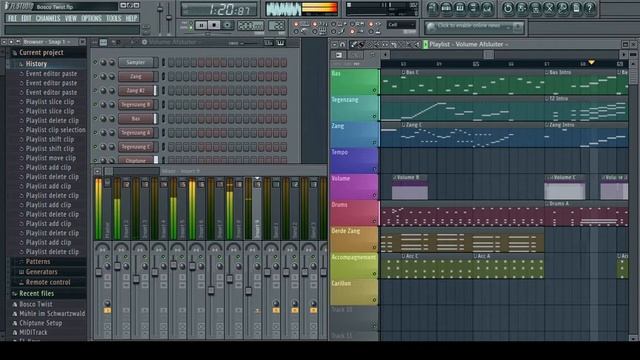Click first step of Sampler channel
Image resolution: width=640 pixels, height=360 pixels.
(171, 62)
